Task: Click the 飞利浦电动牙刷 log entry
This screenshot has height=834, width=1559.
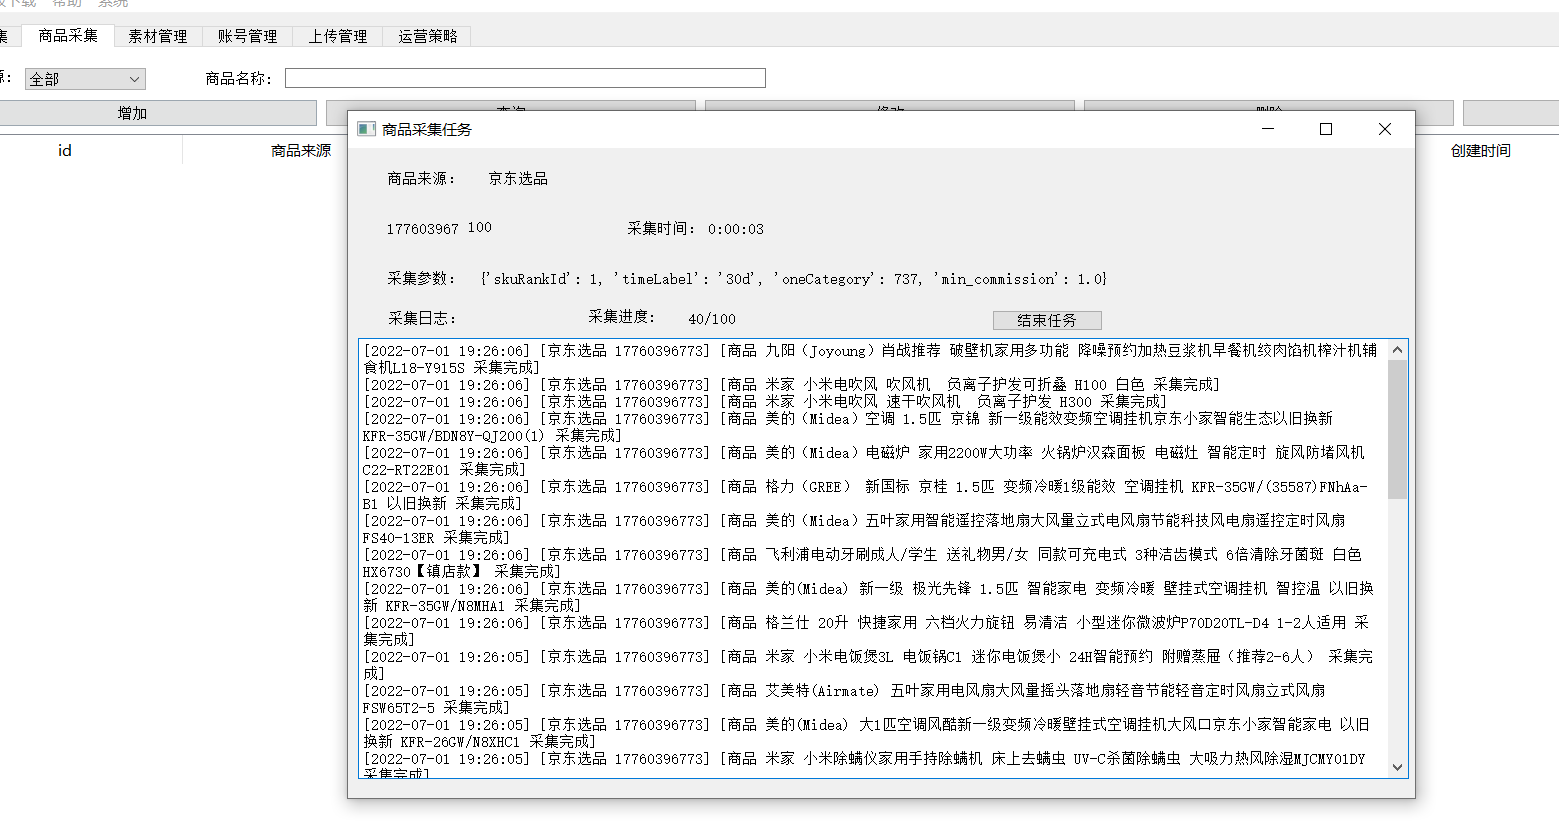Action: coord(862,563)
